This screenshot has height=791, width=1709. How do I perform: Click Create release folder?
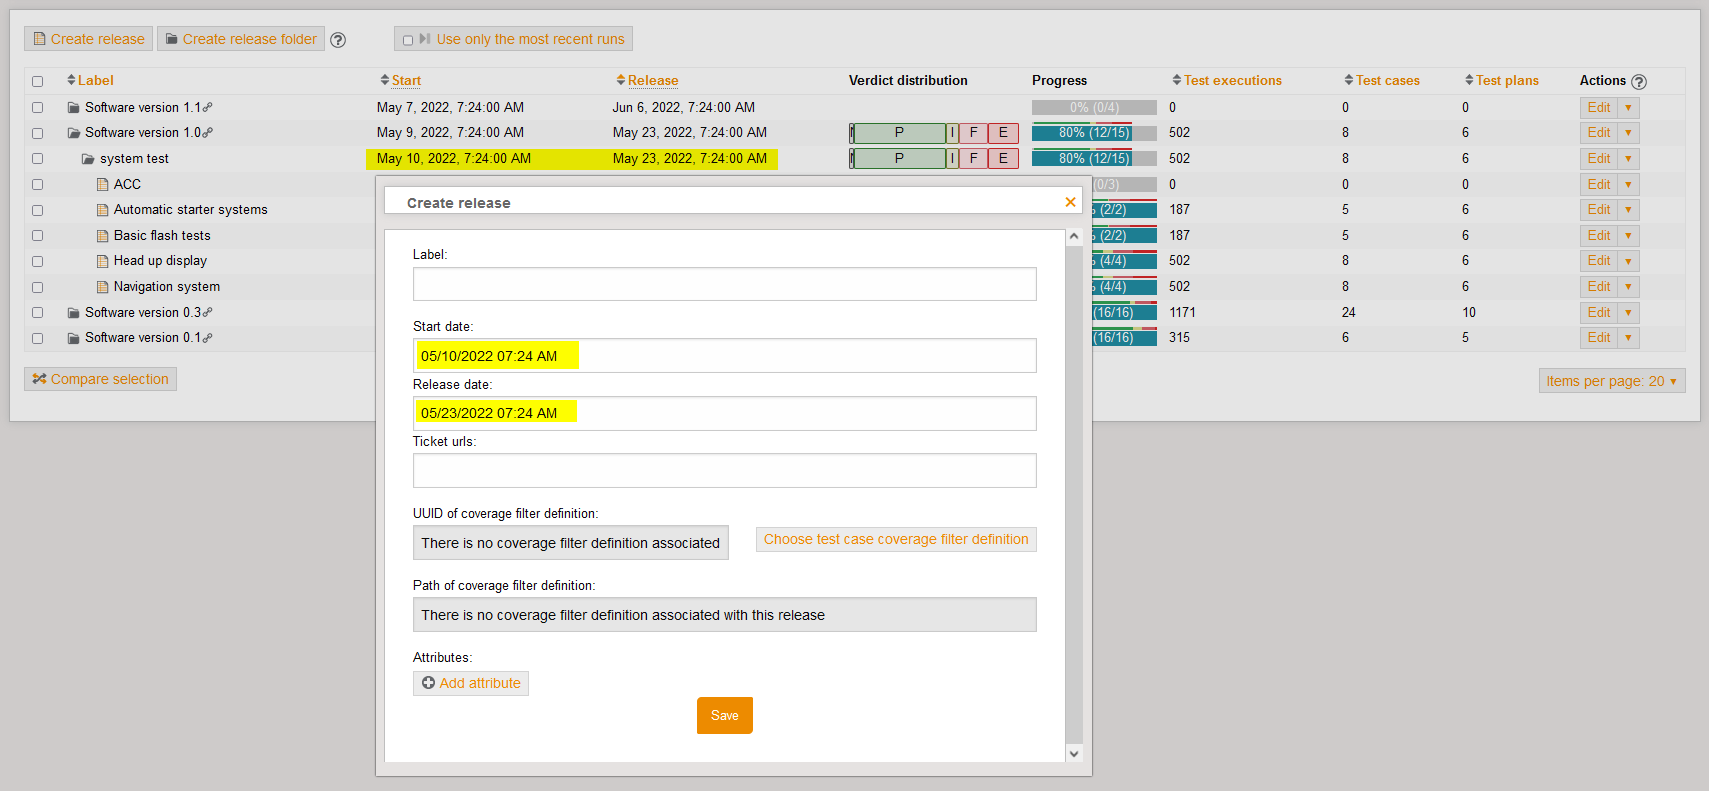coord(241,39)
